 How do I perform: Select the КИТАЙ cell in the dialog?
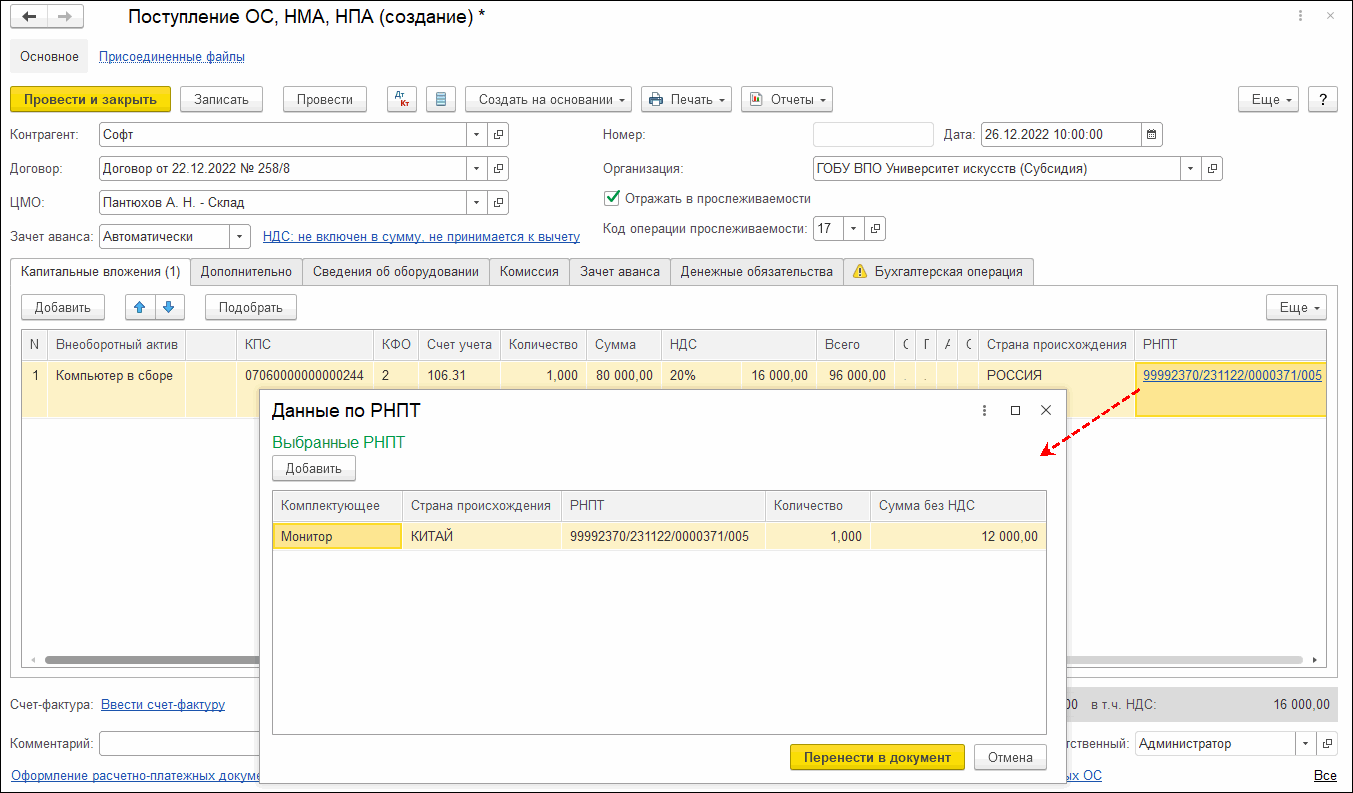pos(482,536)
